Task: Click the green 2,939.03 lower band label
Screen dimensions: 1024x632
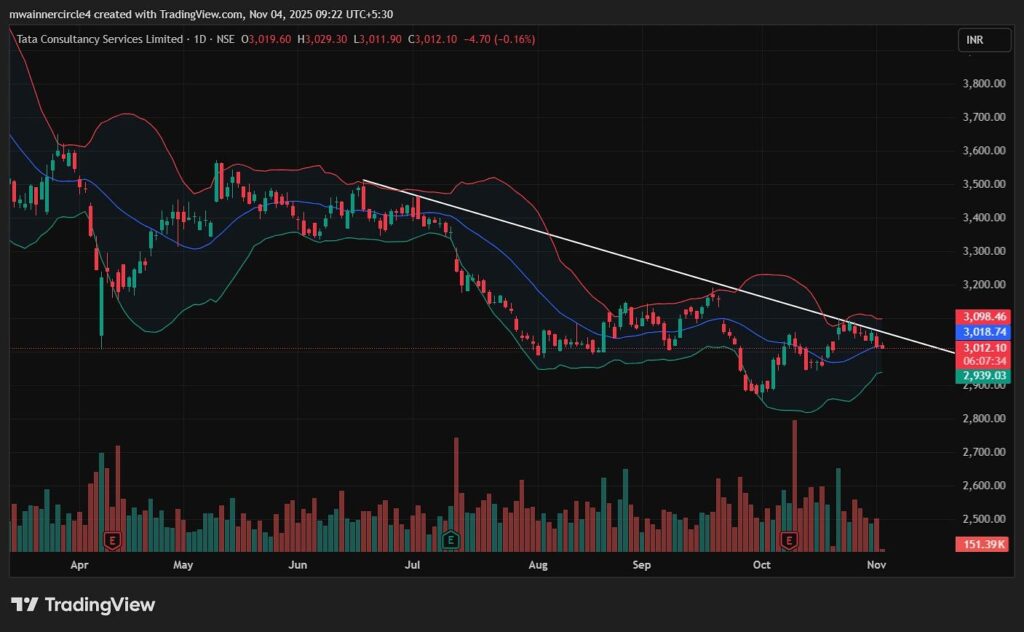Action: click(980, 376)
